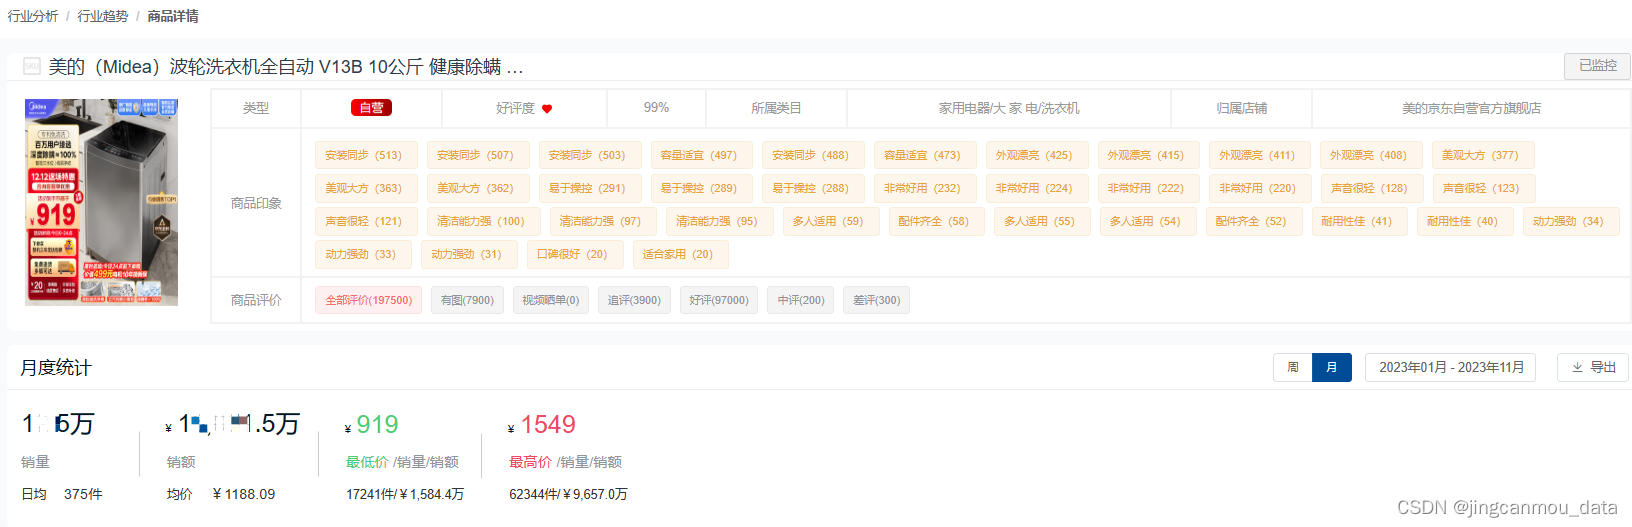Screen dimensions: 1632x527
Task: Click the 多人适用 (59) impression tag
Action: pos(830,221)
